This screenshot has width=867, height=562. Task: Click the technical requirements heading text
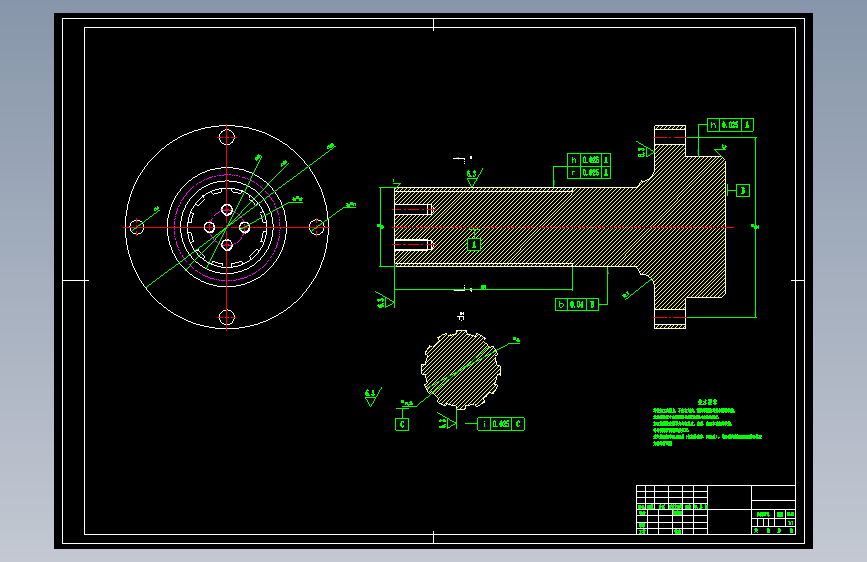(707, 402)
